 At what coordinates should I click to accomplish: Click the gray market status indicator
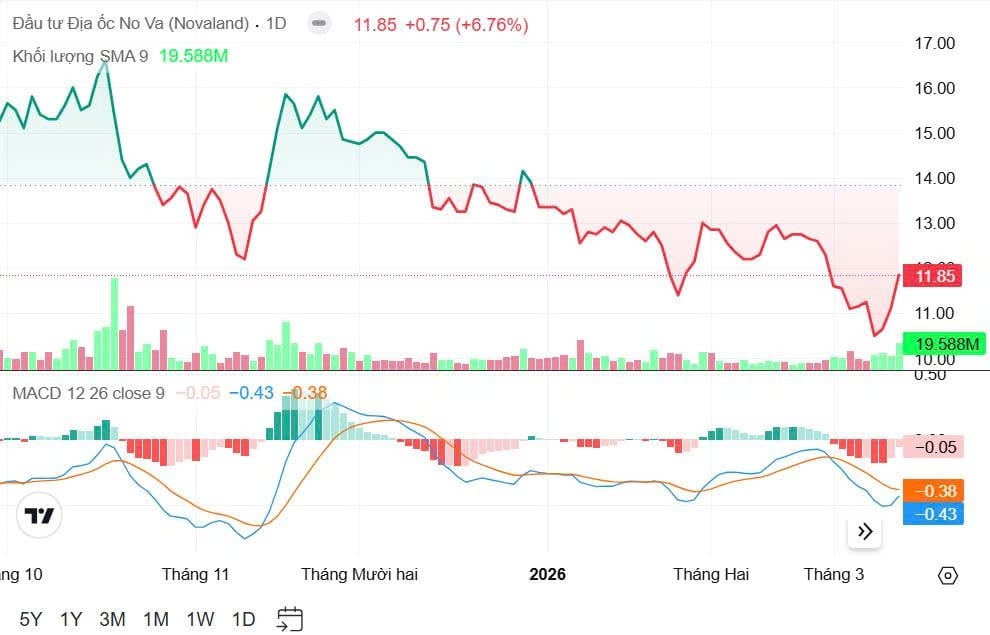click(319, 23)
